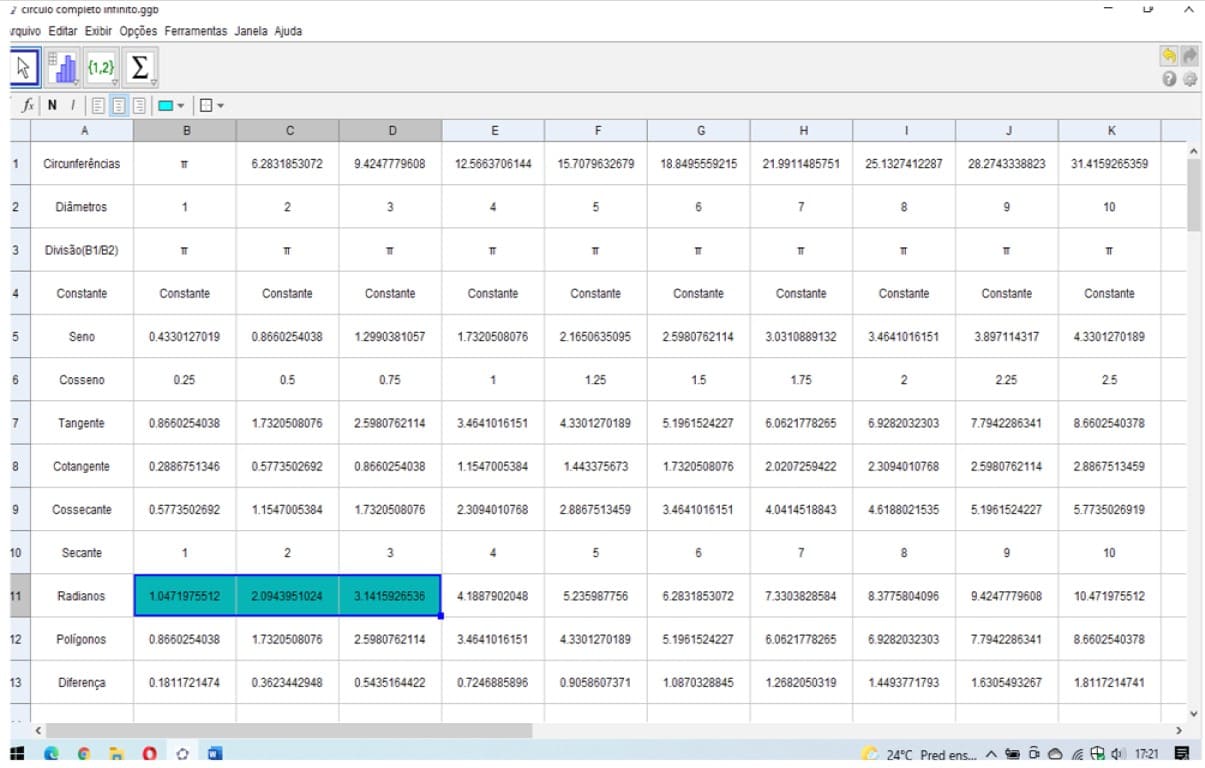Open the Ferramentas menu
This screenshot has height=768, width=1205.
click(x=196, y=31)
